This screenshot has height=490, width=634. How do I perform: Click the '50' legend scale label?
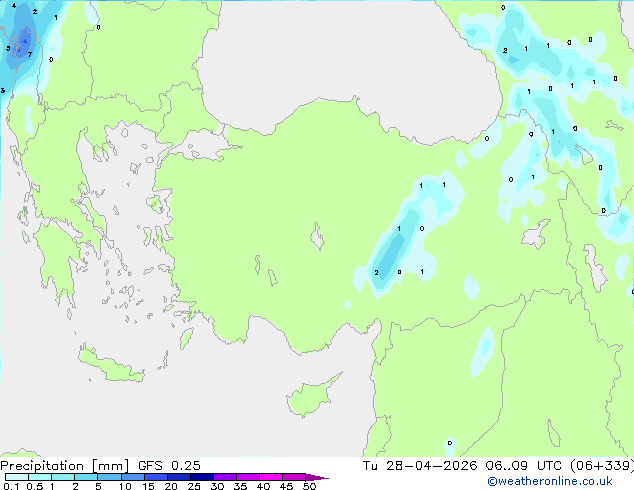pos(309,486)
